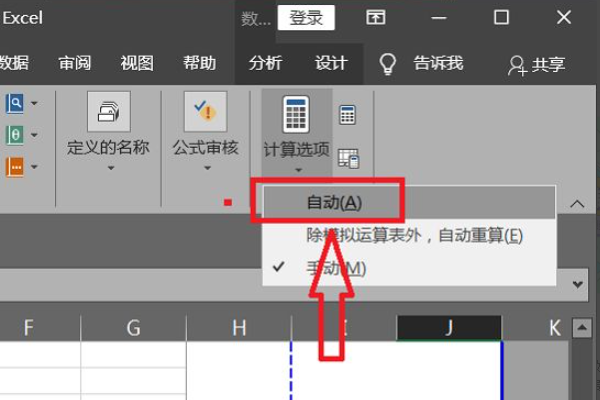Select column G header
The height and width of the screenshot is (400, 600).
point(134,328)
